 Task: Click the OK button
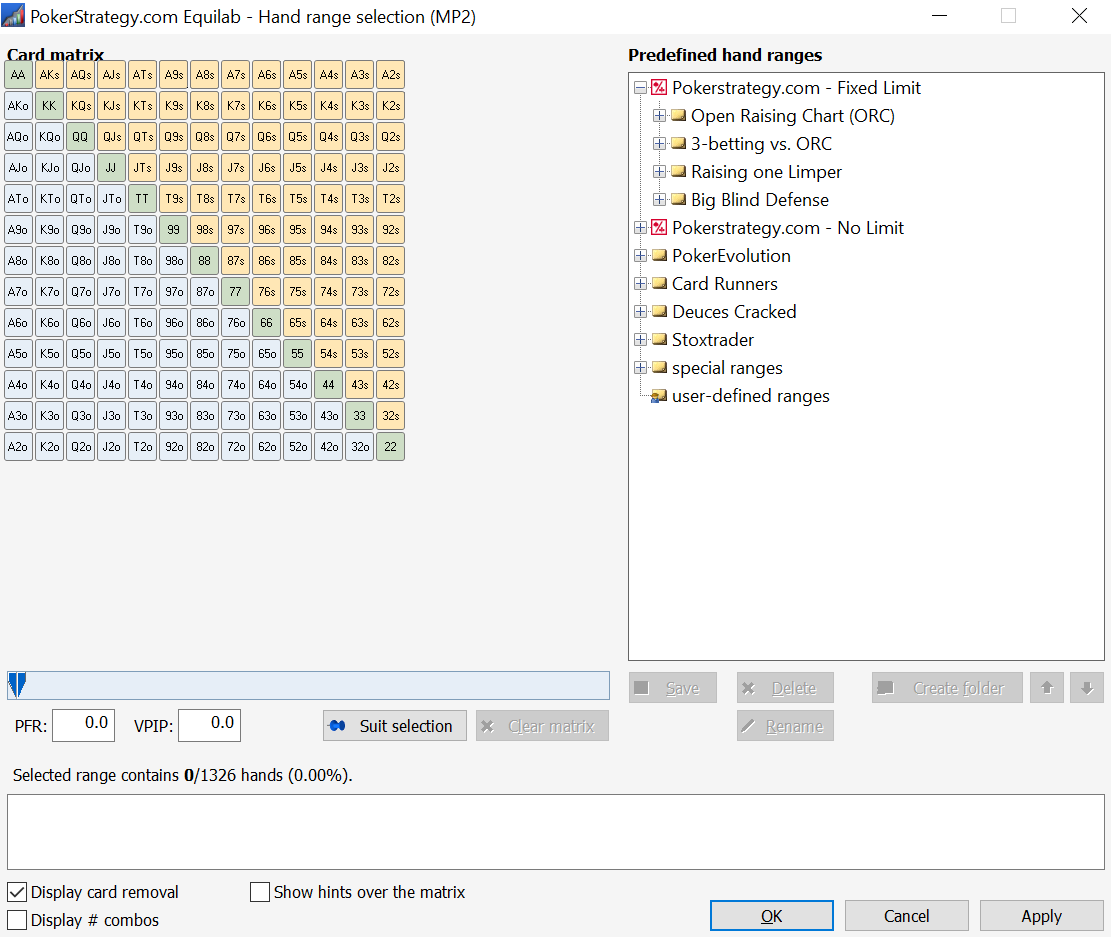[x=772, y=916]
